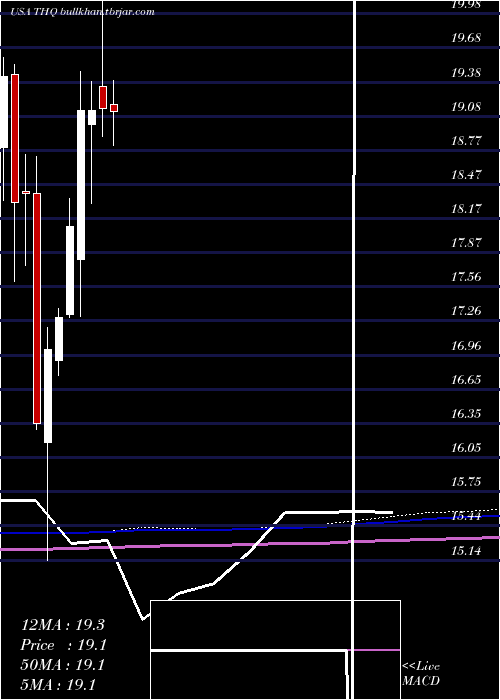The height and width of the screenshot is (700, 500).
Task: Click the 16.65 price axis label
Action: [x=466, y=379]
